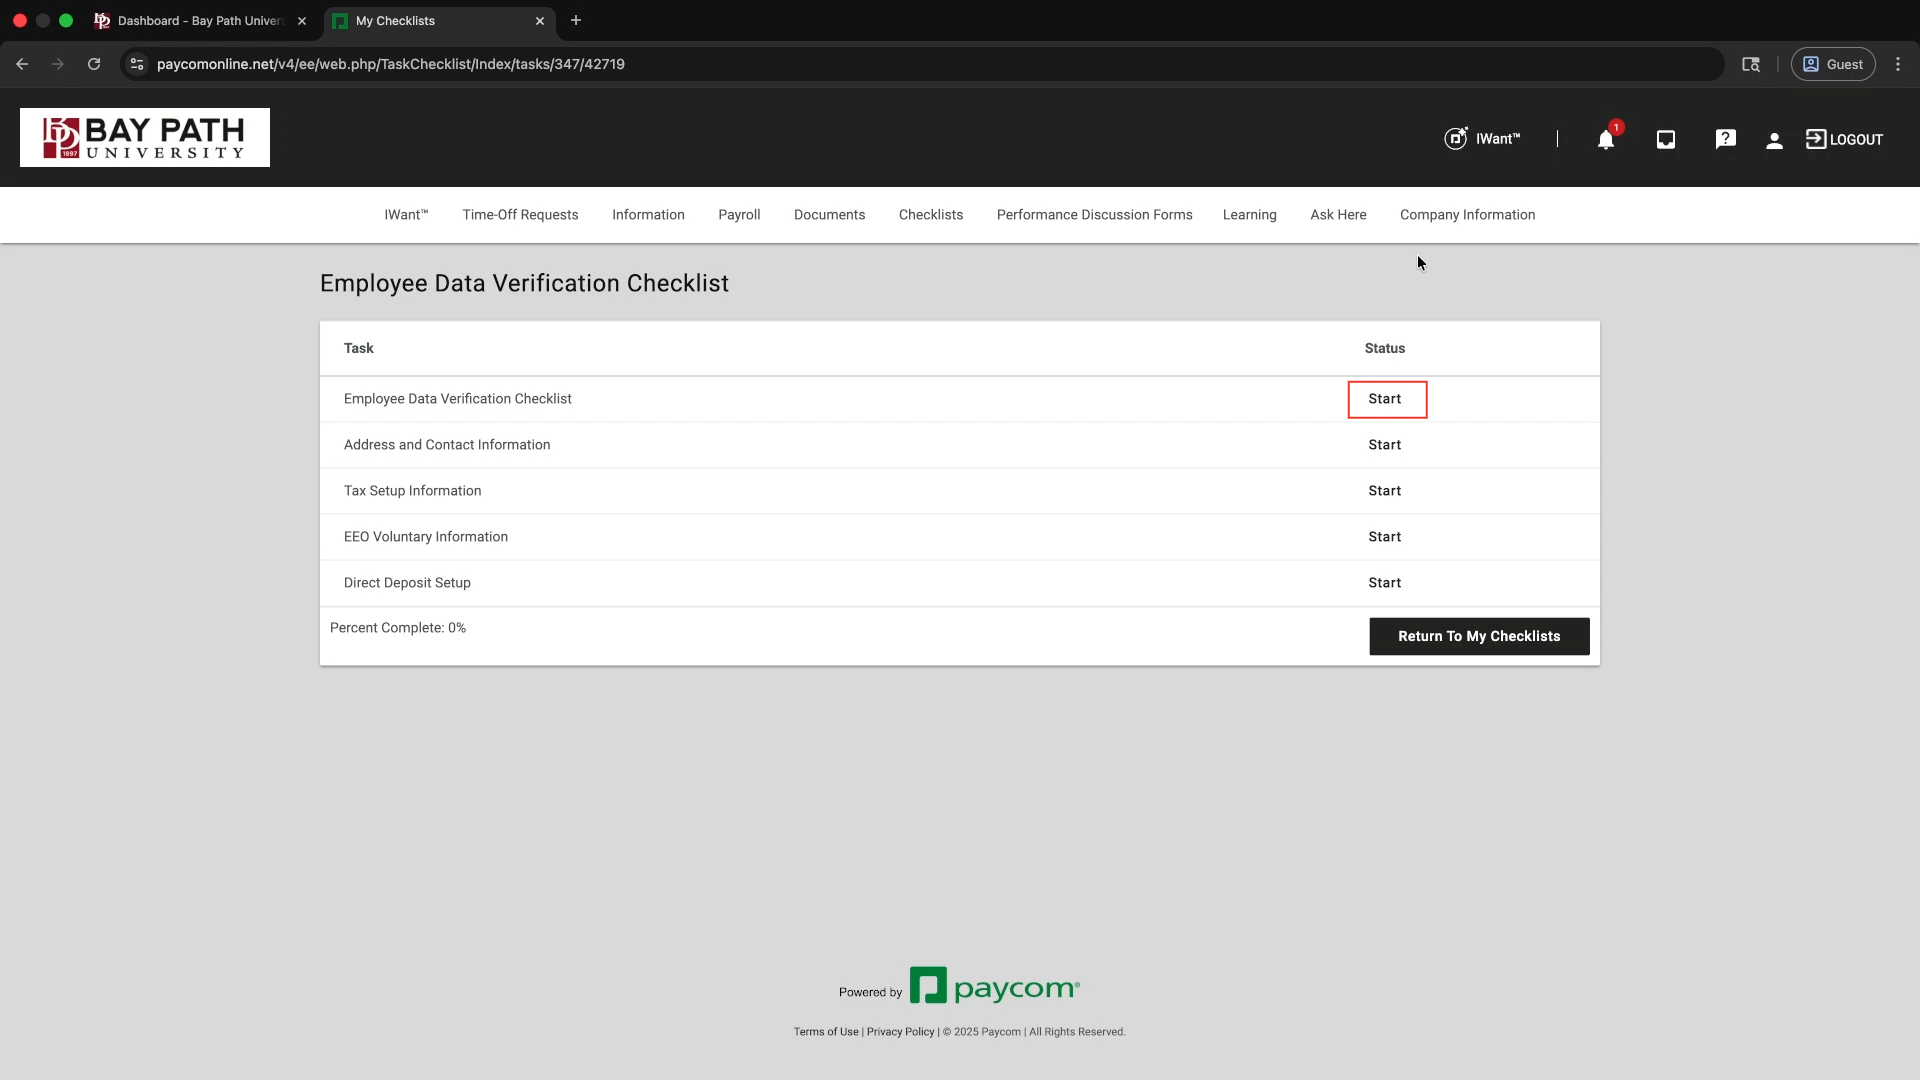The image size is (1920, 1080).
Task: Start the Employee Data Verification Checklist task
Action: coord(1386,399)
